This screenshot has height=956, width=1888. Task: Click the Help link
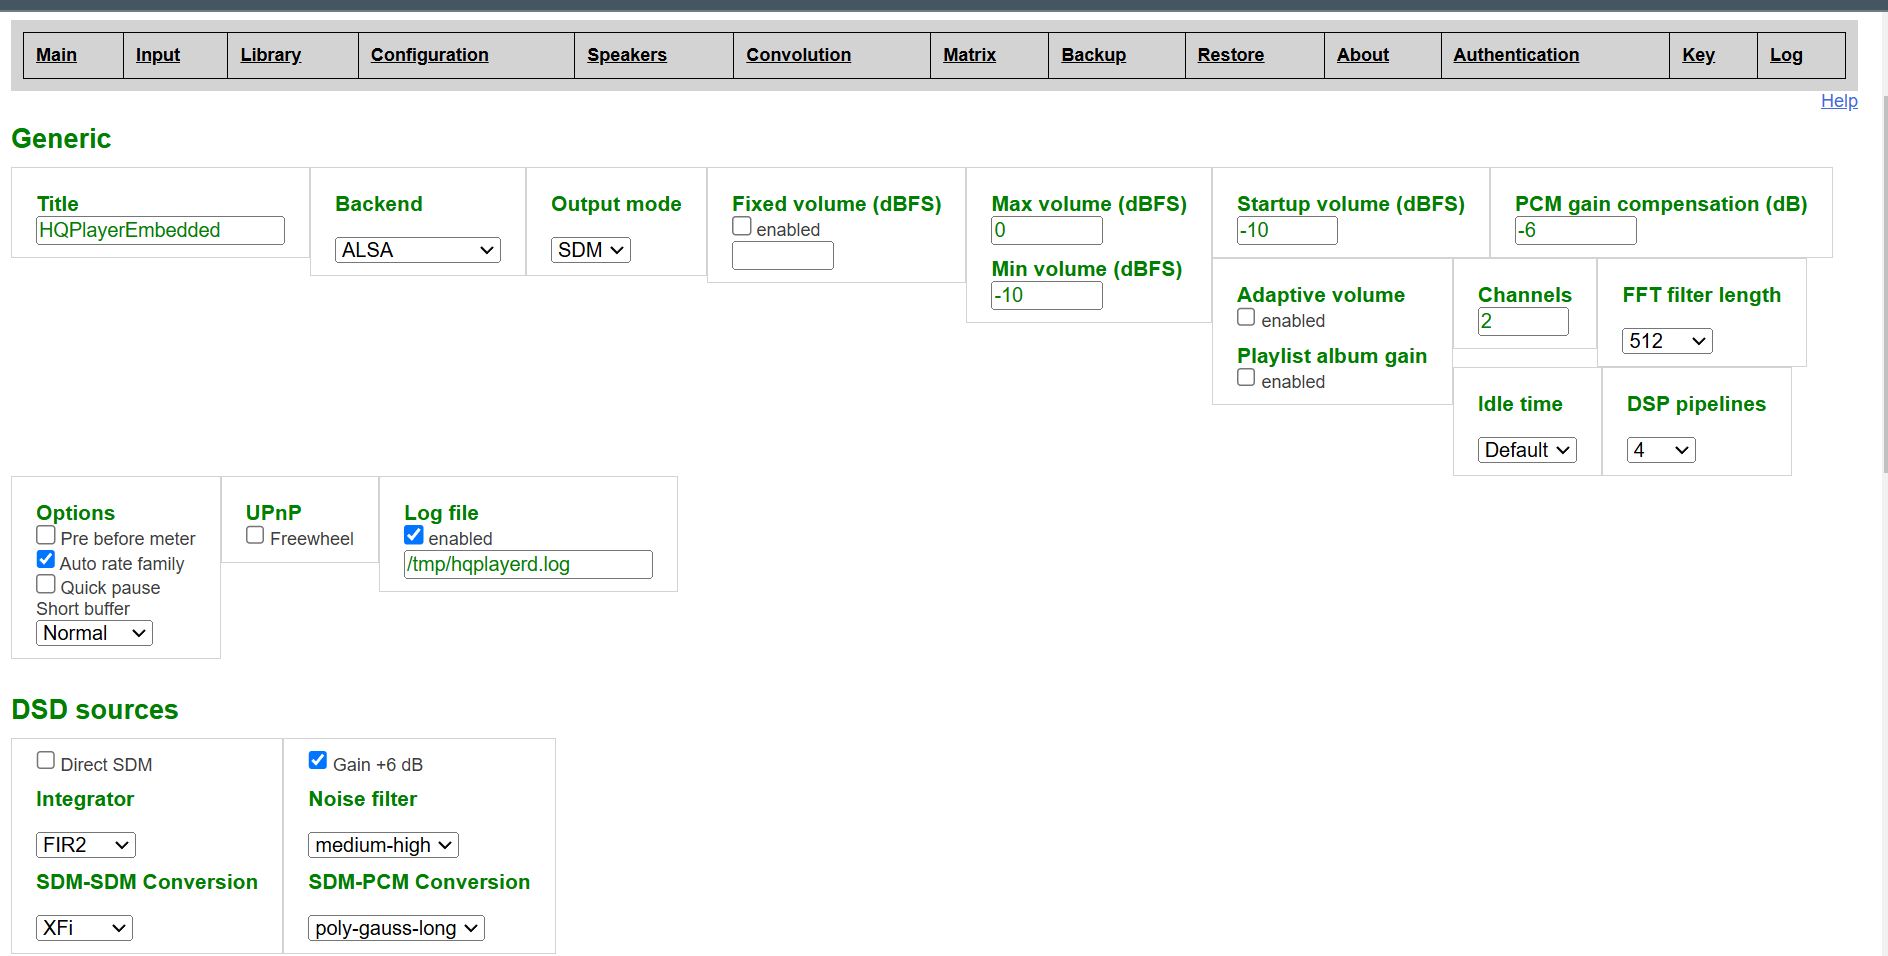pos(1838,101)
